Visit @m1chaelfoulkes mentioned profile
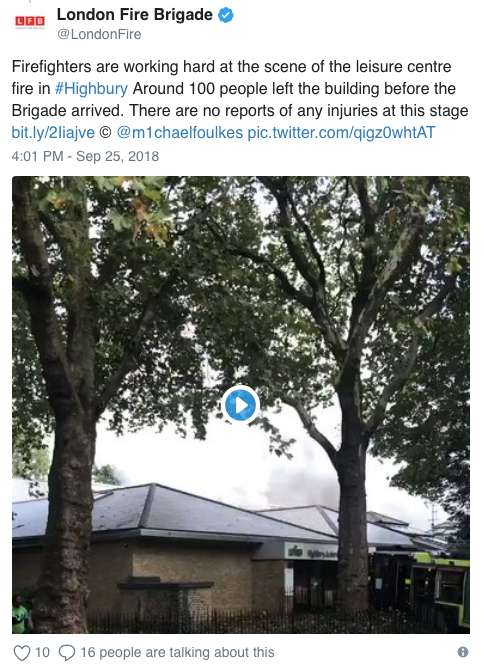This screenshot has width=484, height=667. pos(179,133)
